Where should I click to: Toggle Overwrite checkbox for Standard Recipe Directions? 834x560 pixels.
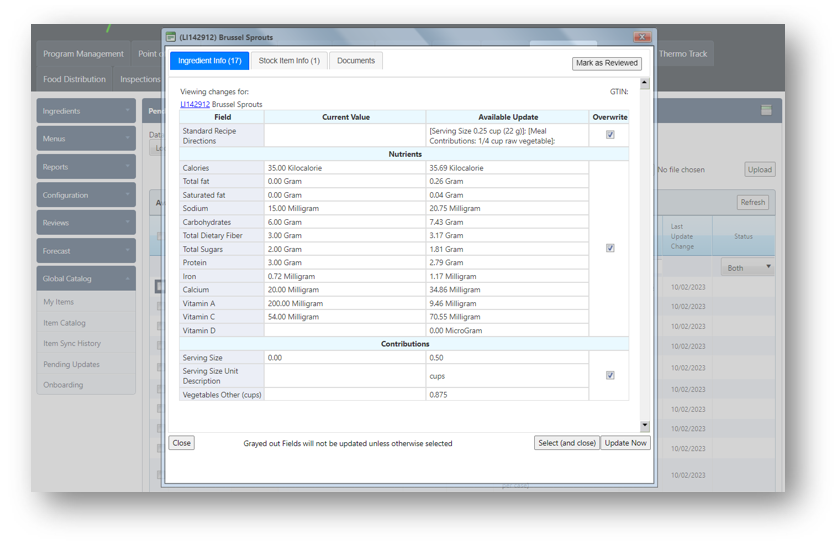pos(610,135)
